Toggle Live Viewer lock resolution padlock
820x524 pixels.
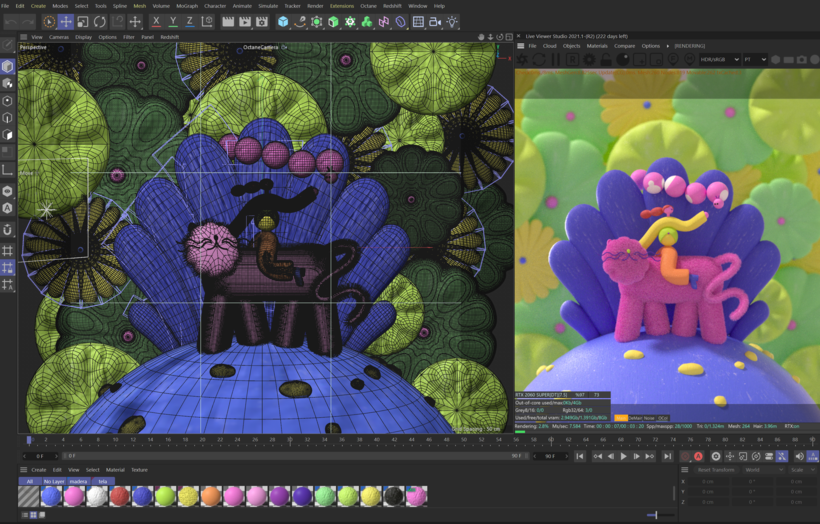[606, 60]
